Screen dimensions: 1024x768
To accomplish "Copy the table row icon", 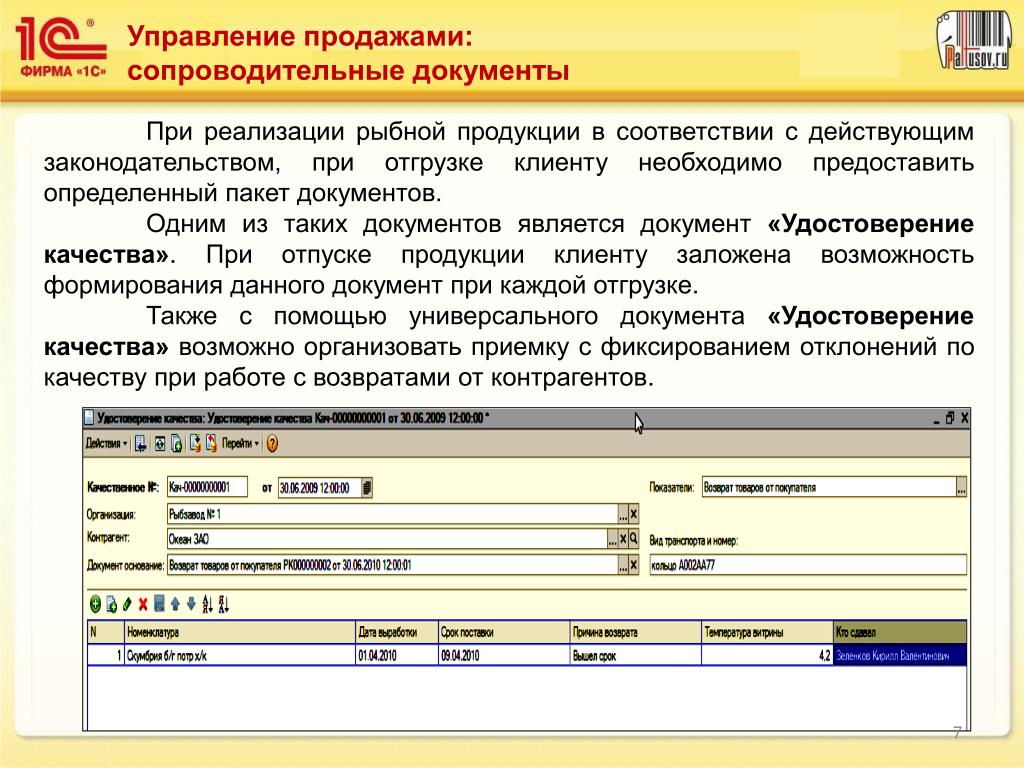I will 112,604.
